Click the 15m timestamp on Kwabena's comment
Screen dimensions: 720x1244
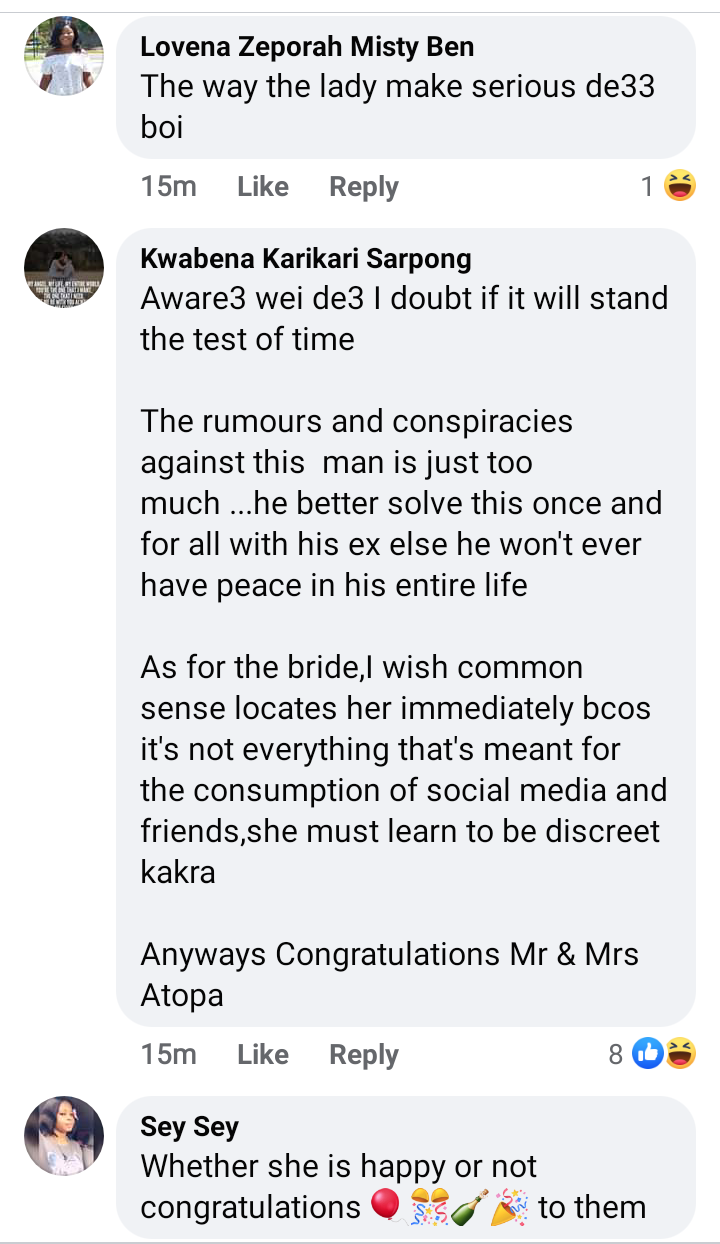coord(168,1054)
